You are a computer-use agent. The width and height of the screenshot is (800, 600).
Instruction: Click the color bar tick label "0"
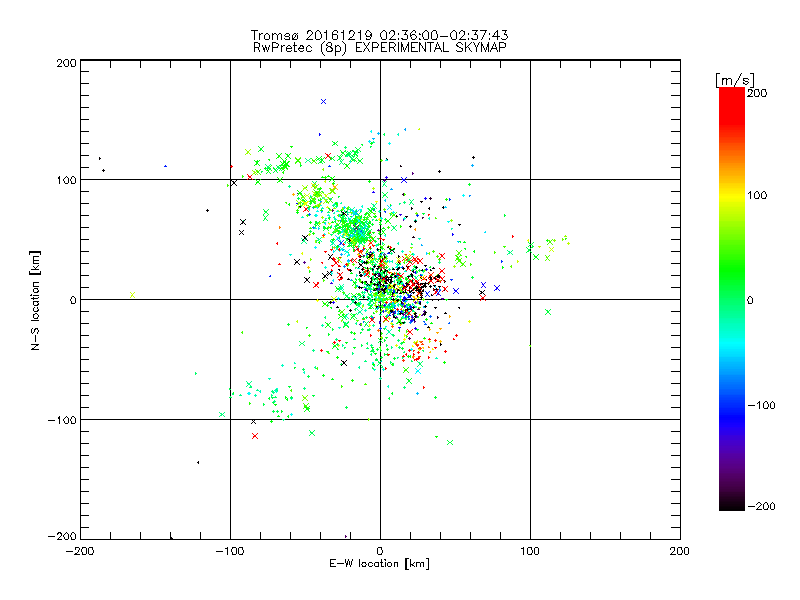tap(750, 300)
